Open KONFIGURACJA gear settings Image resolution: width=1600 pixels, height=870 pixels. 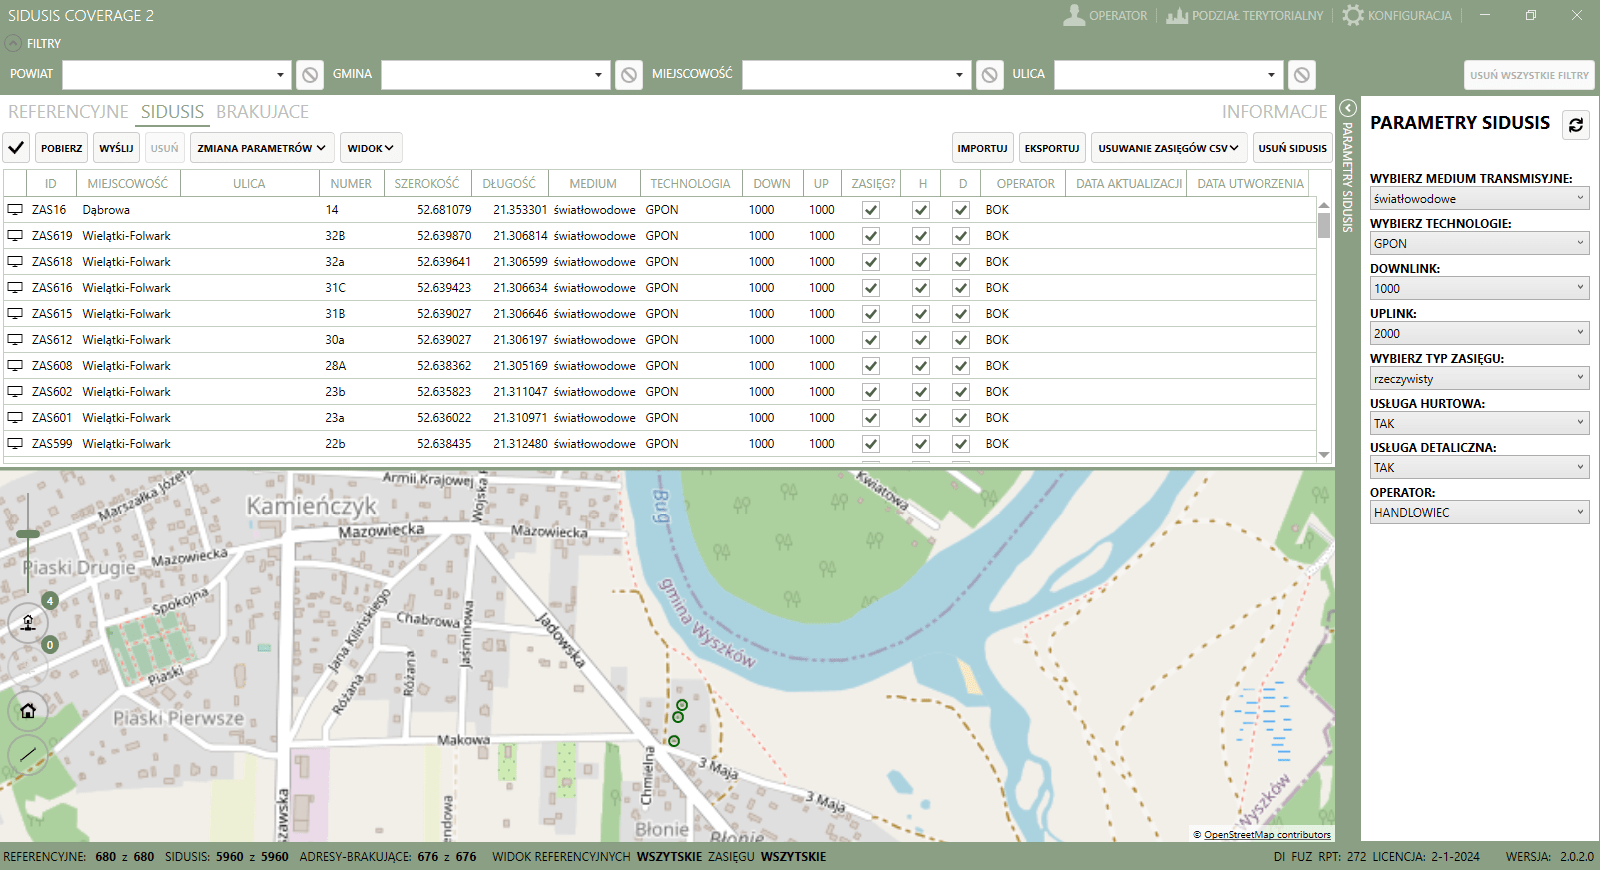[x=1398, y=16]
